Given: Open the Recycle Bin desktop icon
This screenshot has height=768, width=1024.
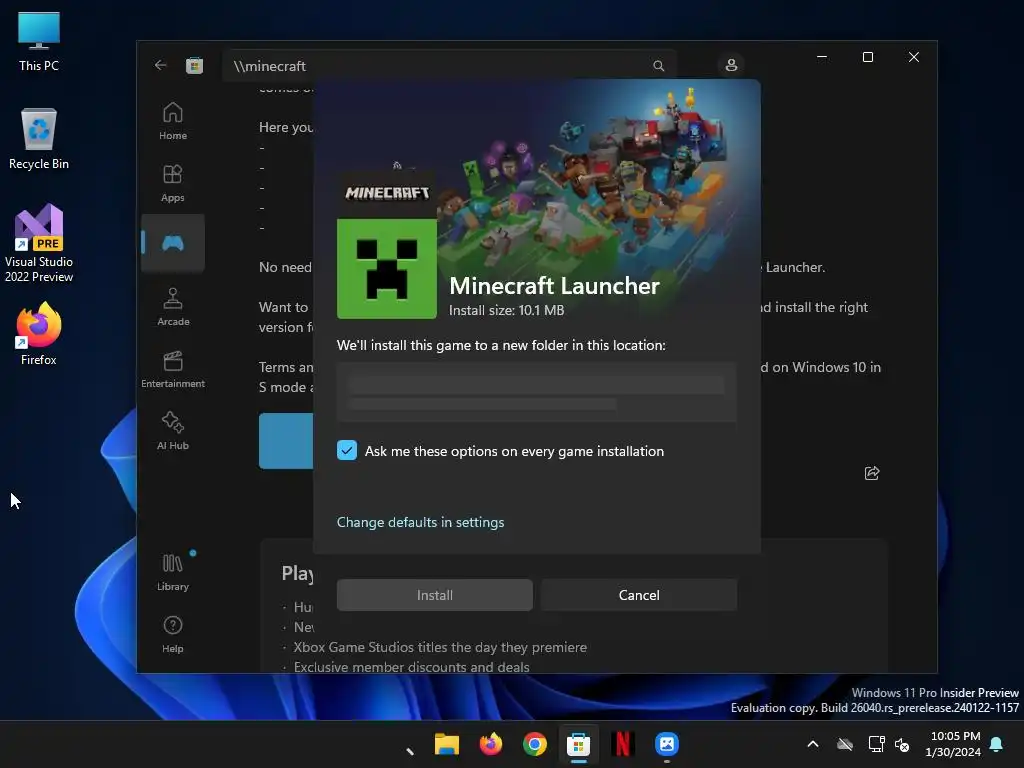Looking at the screenshot, I should coord(39,138).
